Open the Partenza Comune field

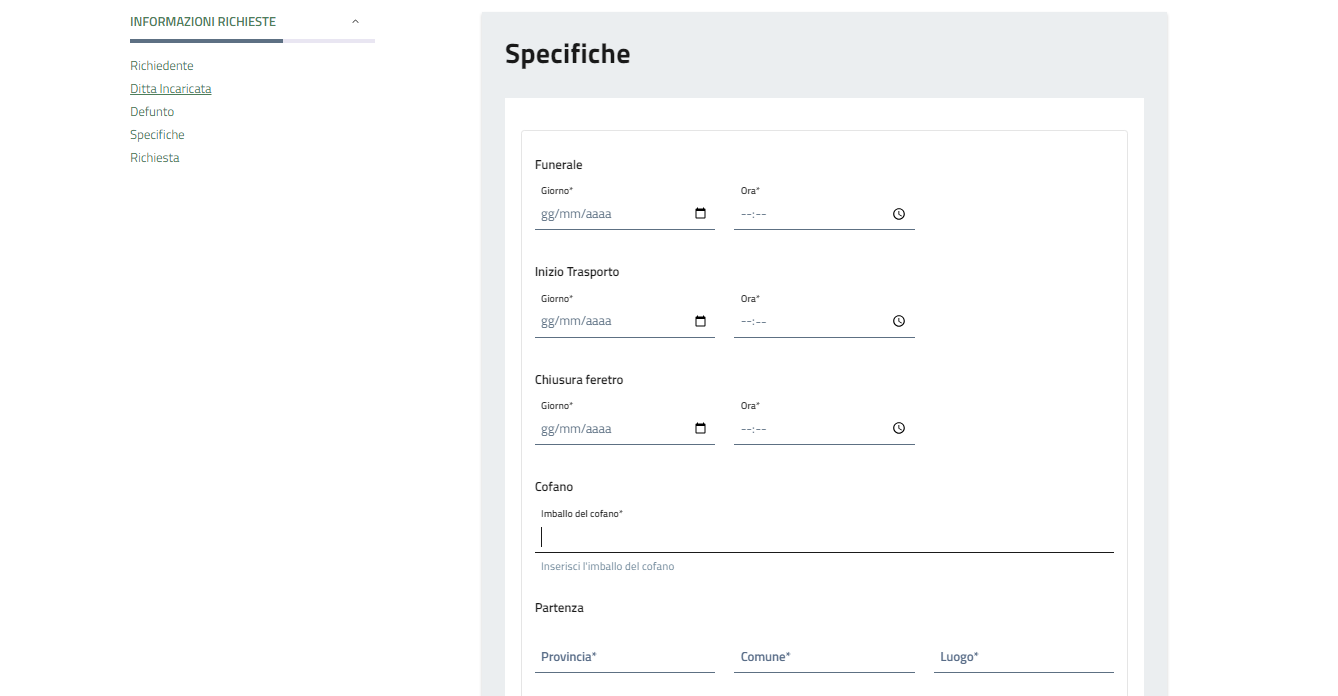coord(824,657)
